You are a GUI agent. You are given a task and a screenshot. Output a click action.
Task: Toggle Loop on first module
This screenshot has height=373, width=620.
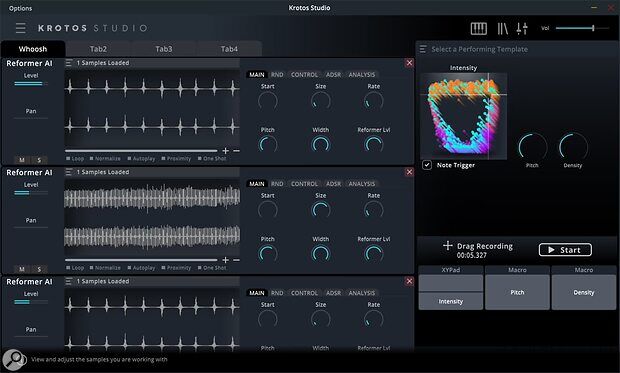75,159
